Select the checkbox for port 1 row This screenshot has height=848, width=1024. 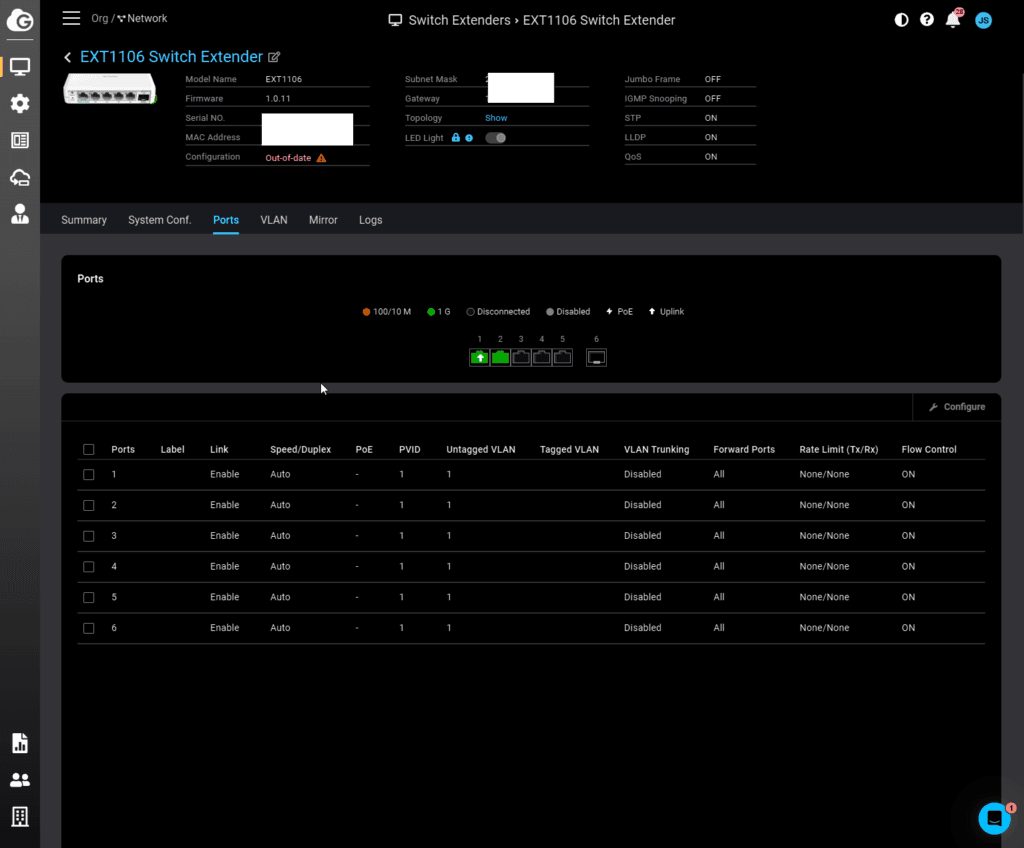click(x=89, y=475)
